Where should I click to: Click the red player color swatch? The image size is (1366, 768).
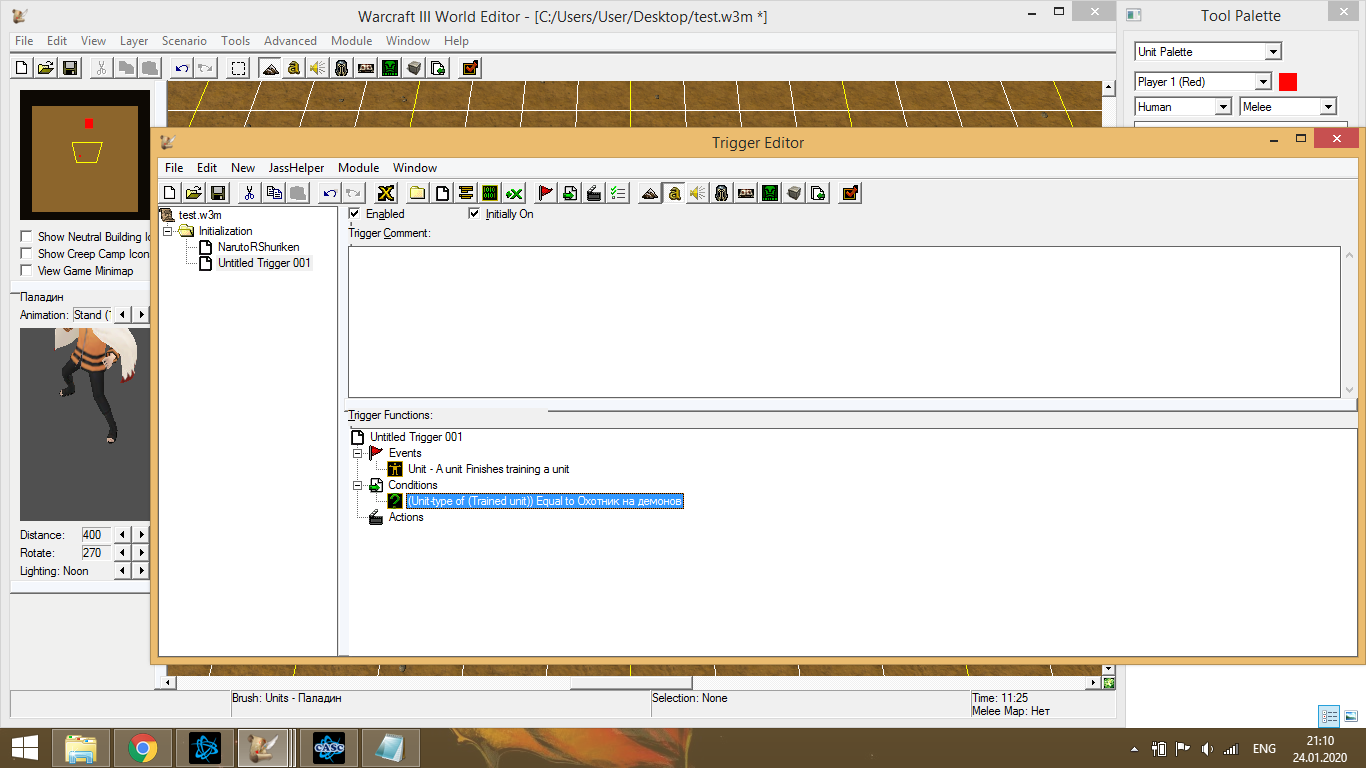click(1288, 82)
